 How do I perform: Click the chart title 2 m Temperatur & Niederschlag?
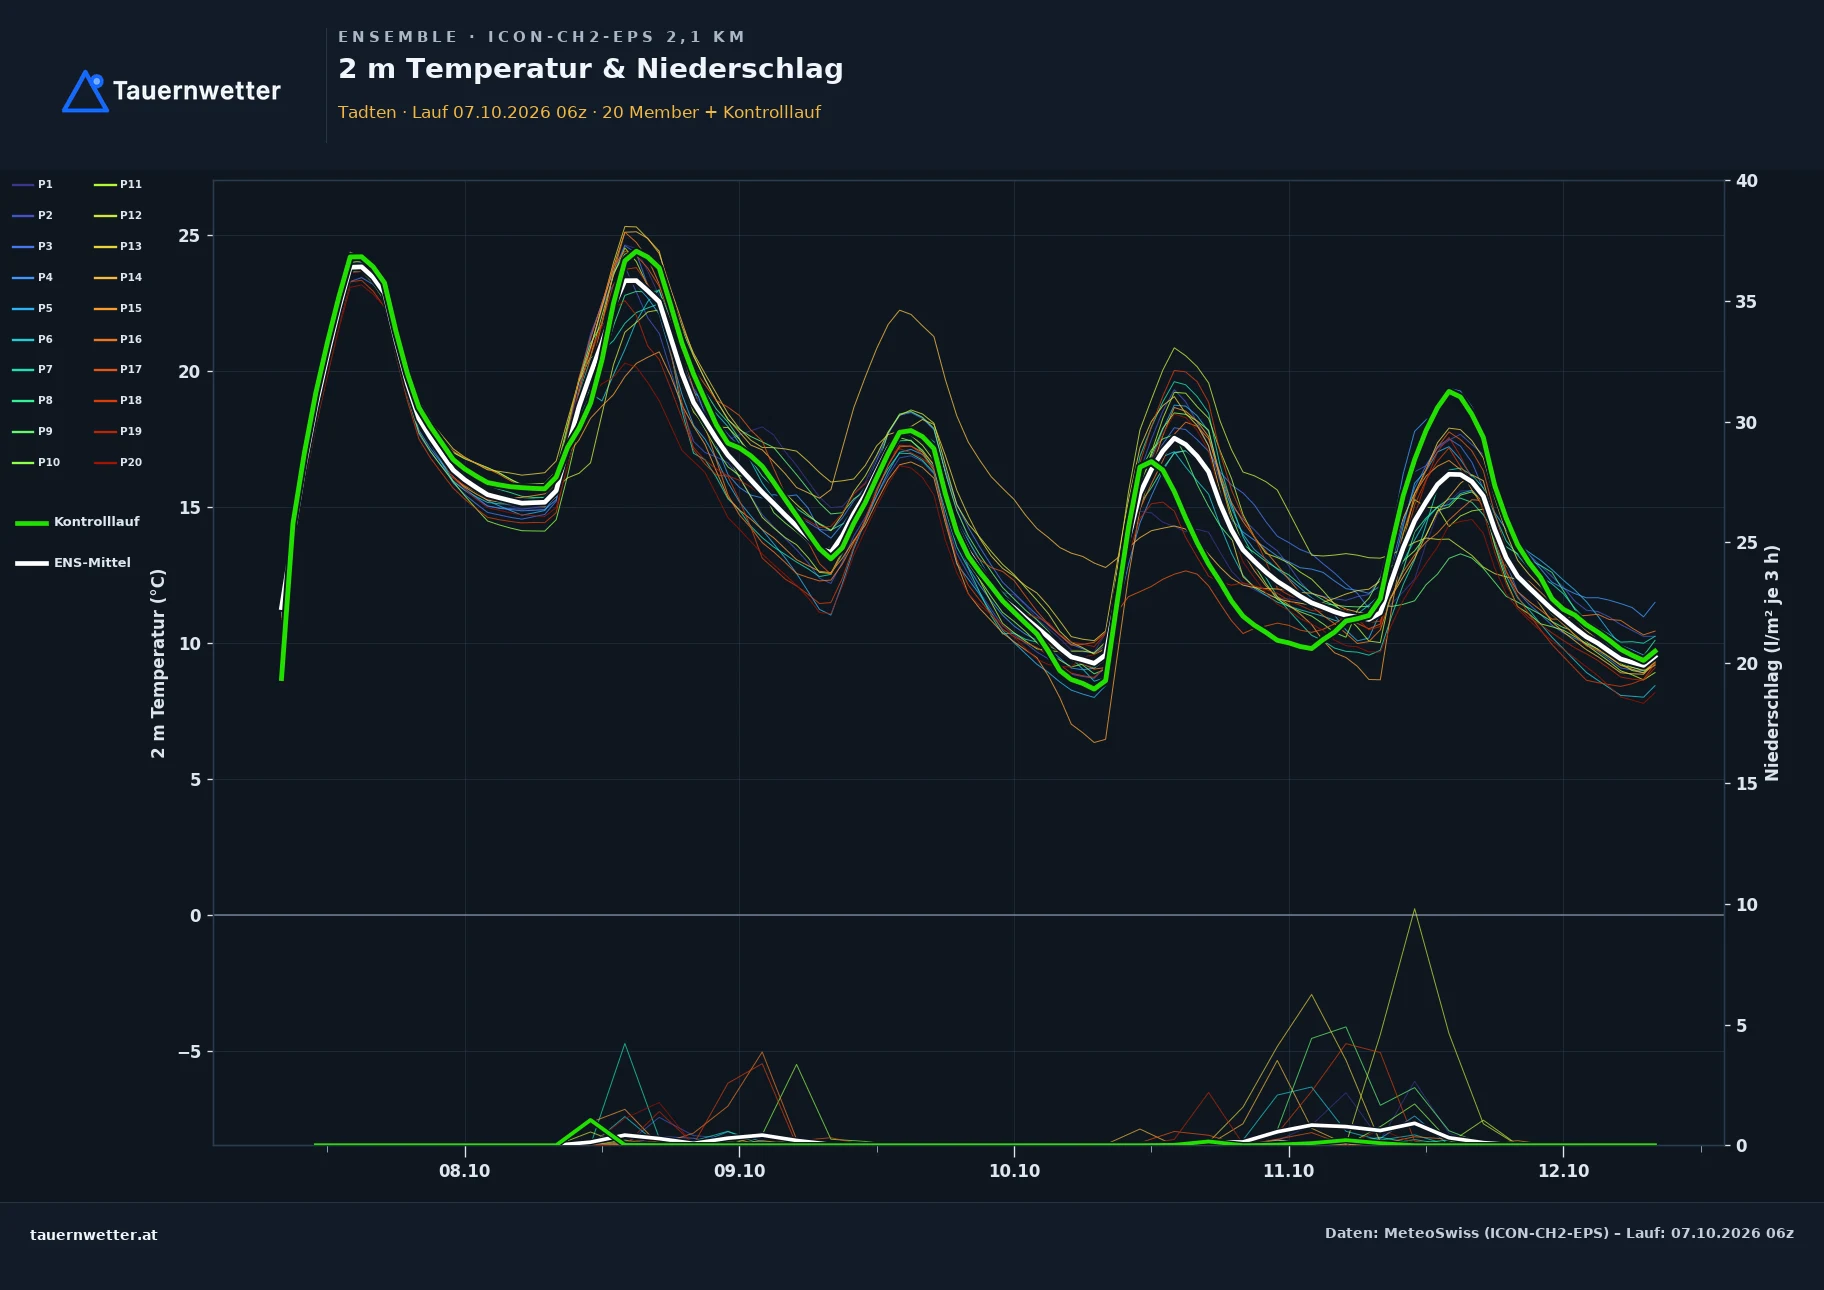click(590, 69)
